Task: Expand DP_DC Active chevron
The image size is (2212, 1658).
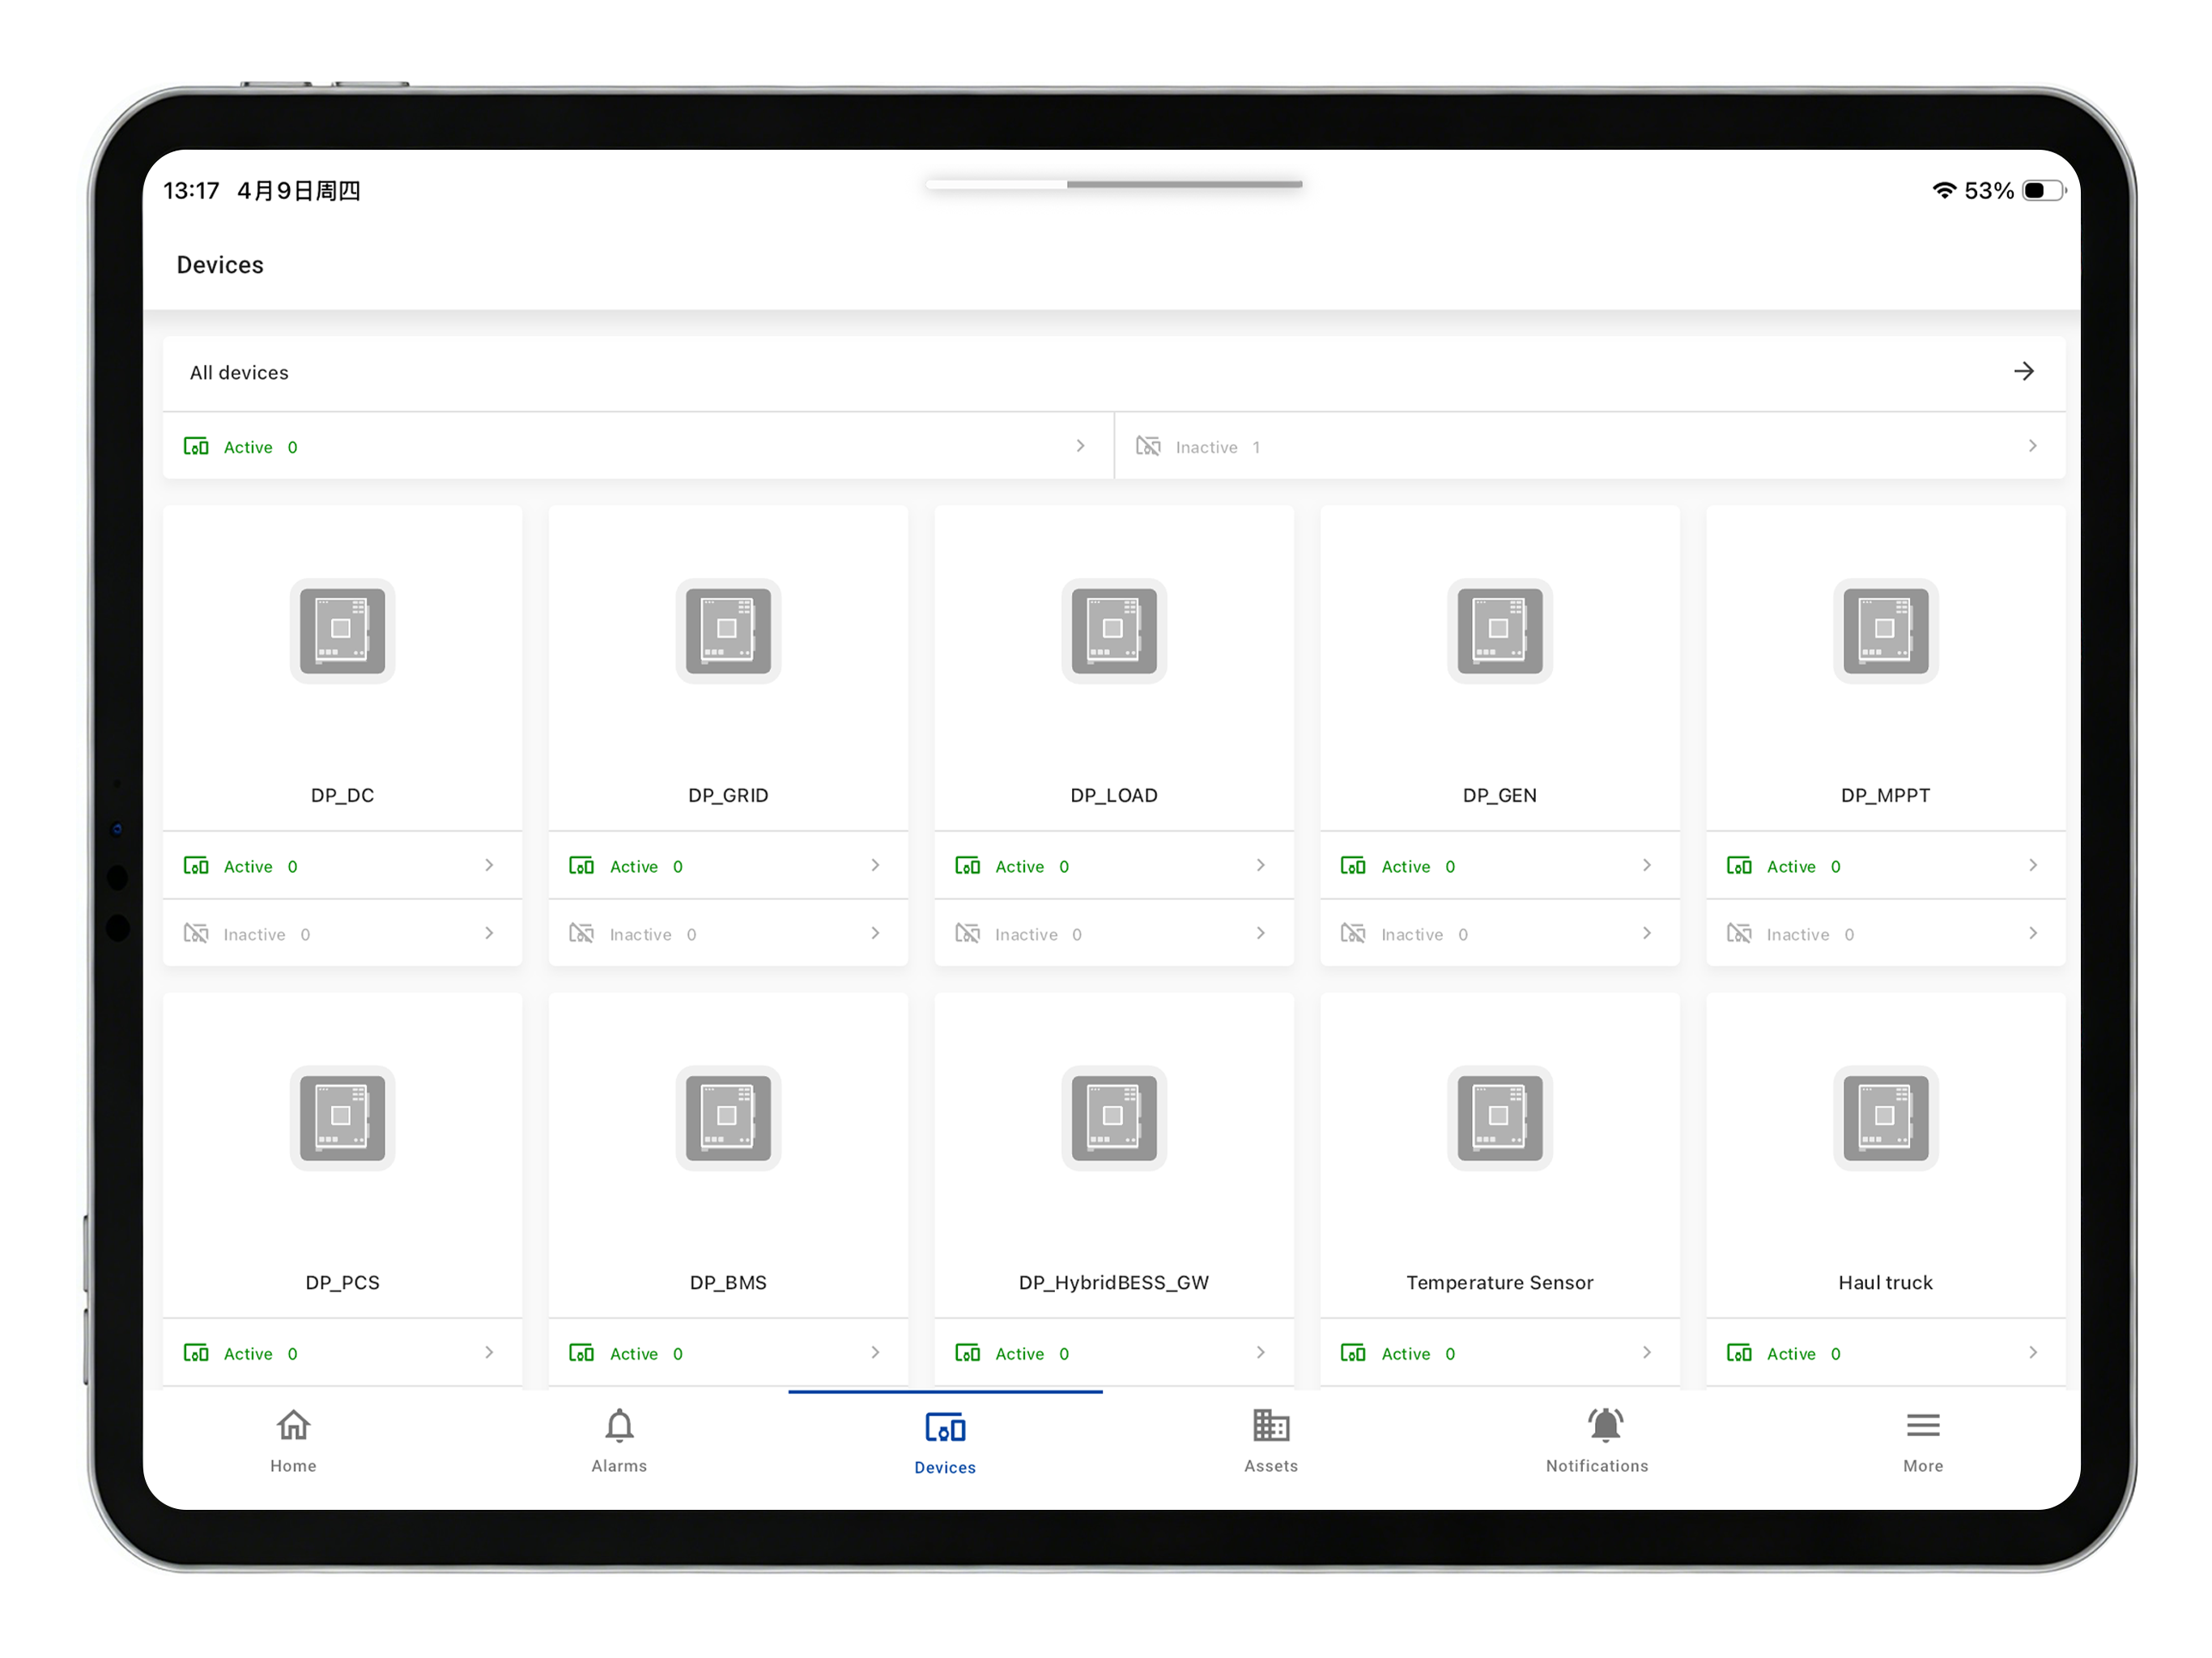Action: pyautogui.click(x=489, y=865)
